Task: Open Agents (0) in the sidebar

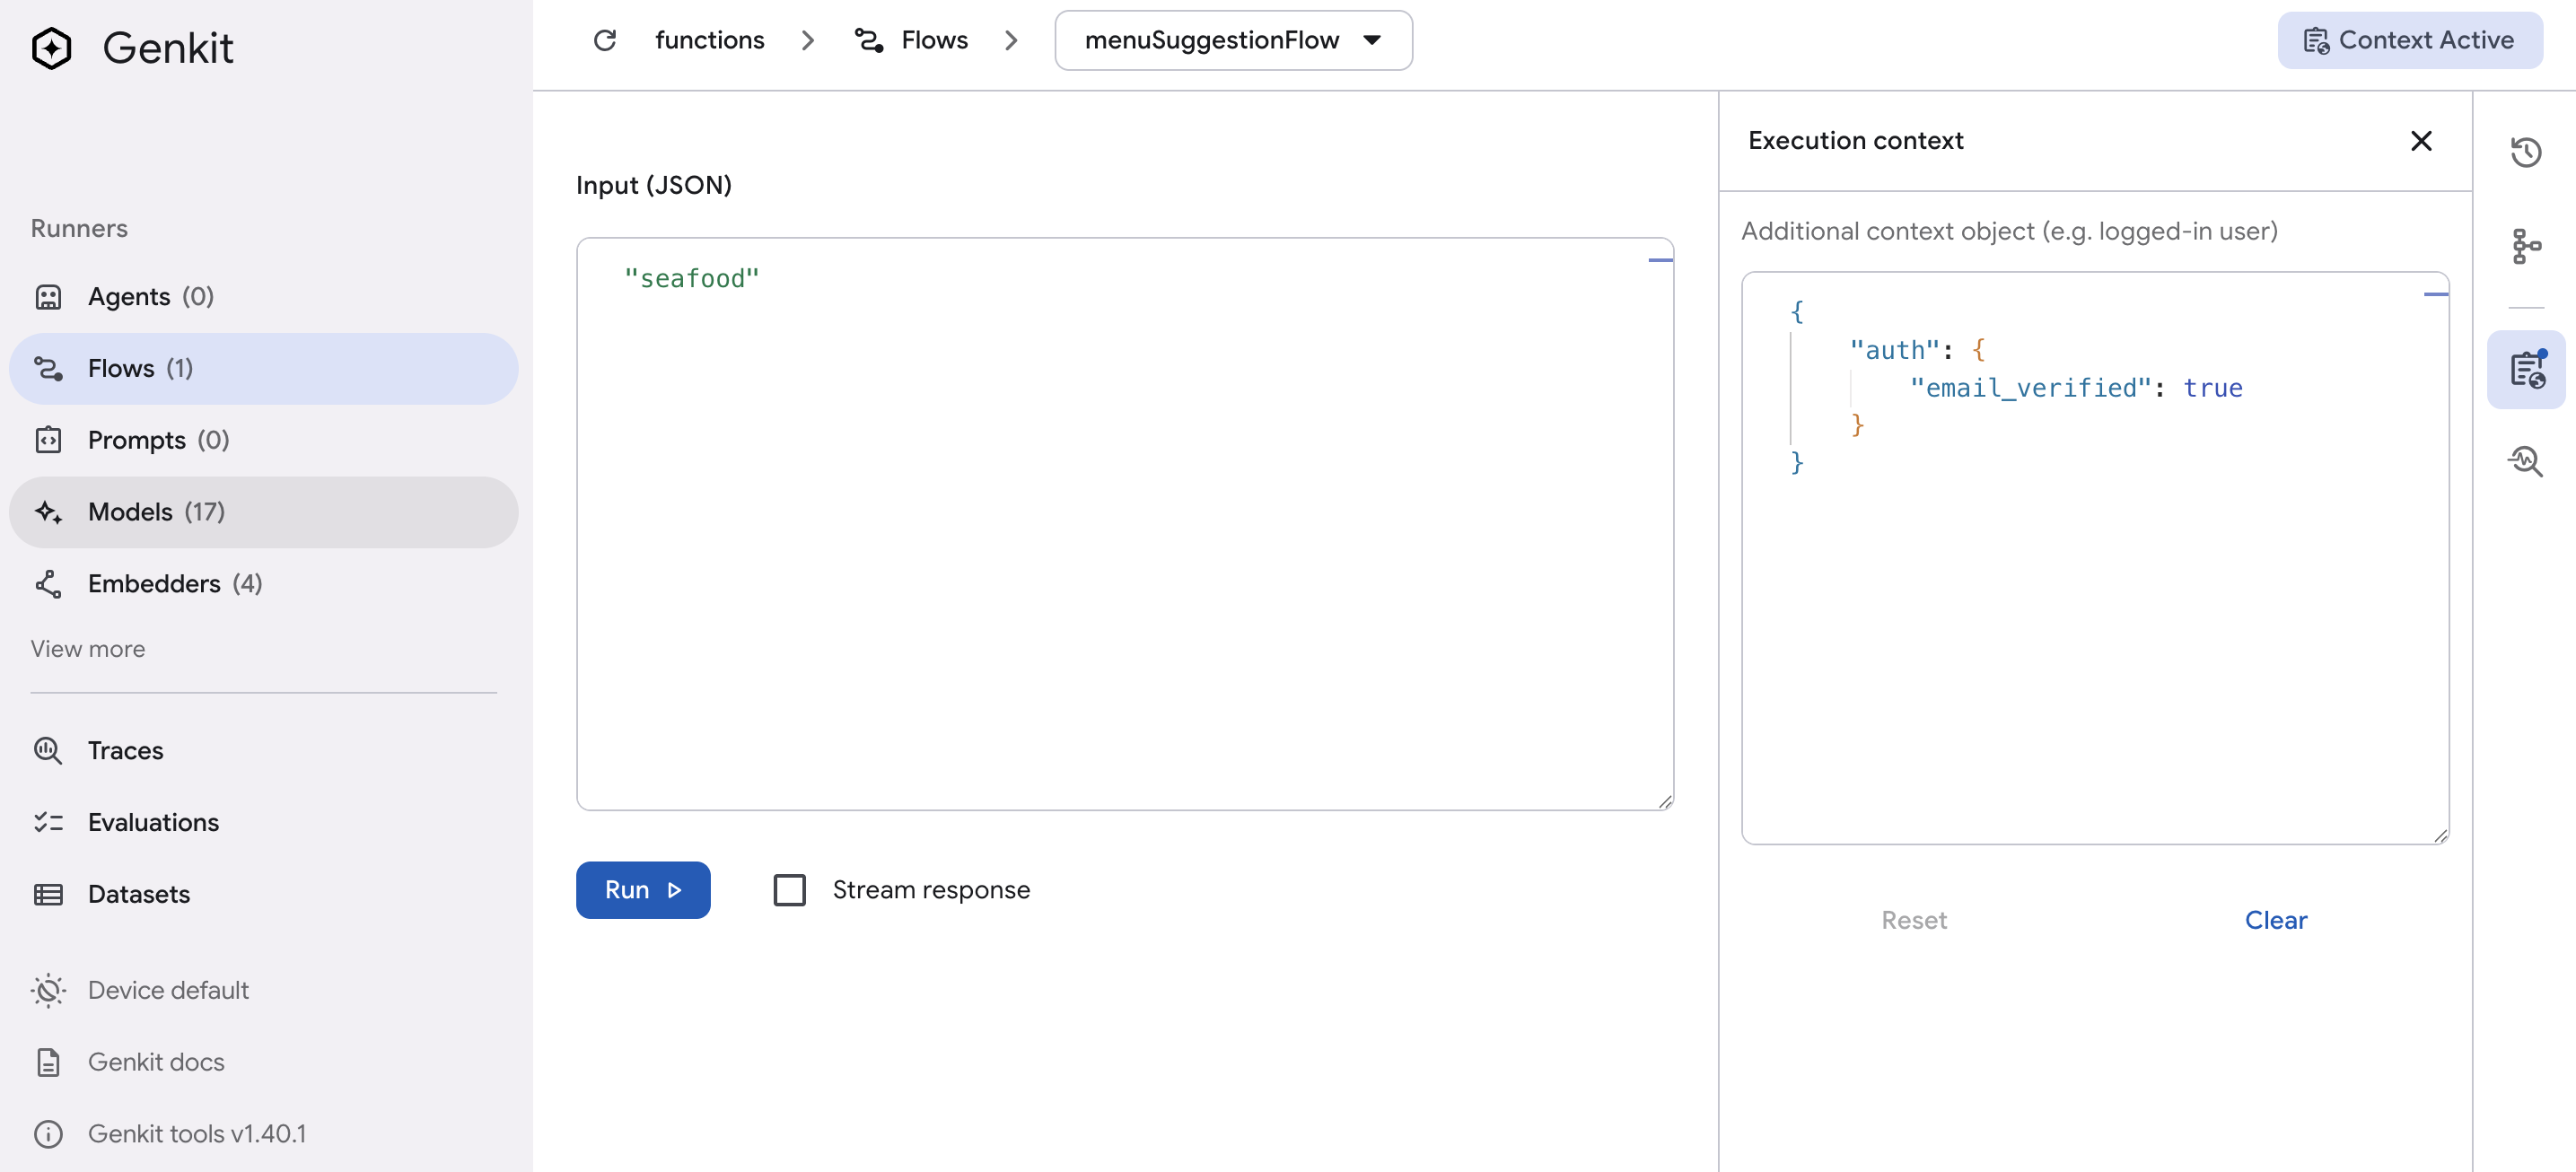Action: pyautogui.click(x=264, y=297)
